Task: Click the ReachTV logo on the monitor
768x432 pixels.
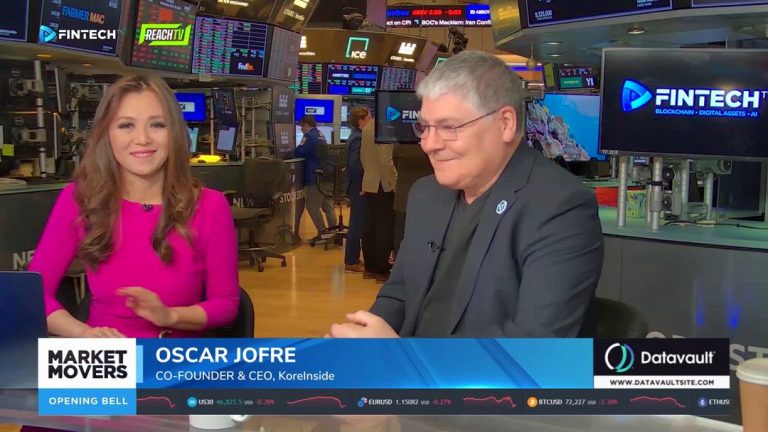Action: click(163, 33)
